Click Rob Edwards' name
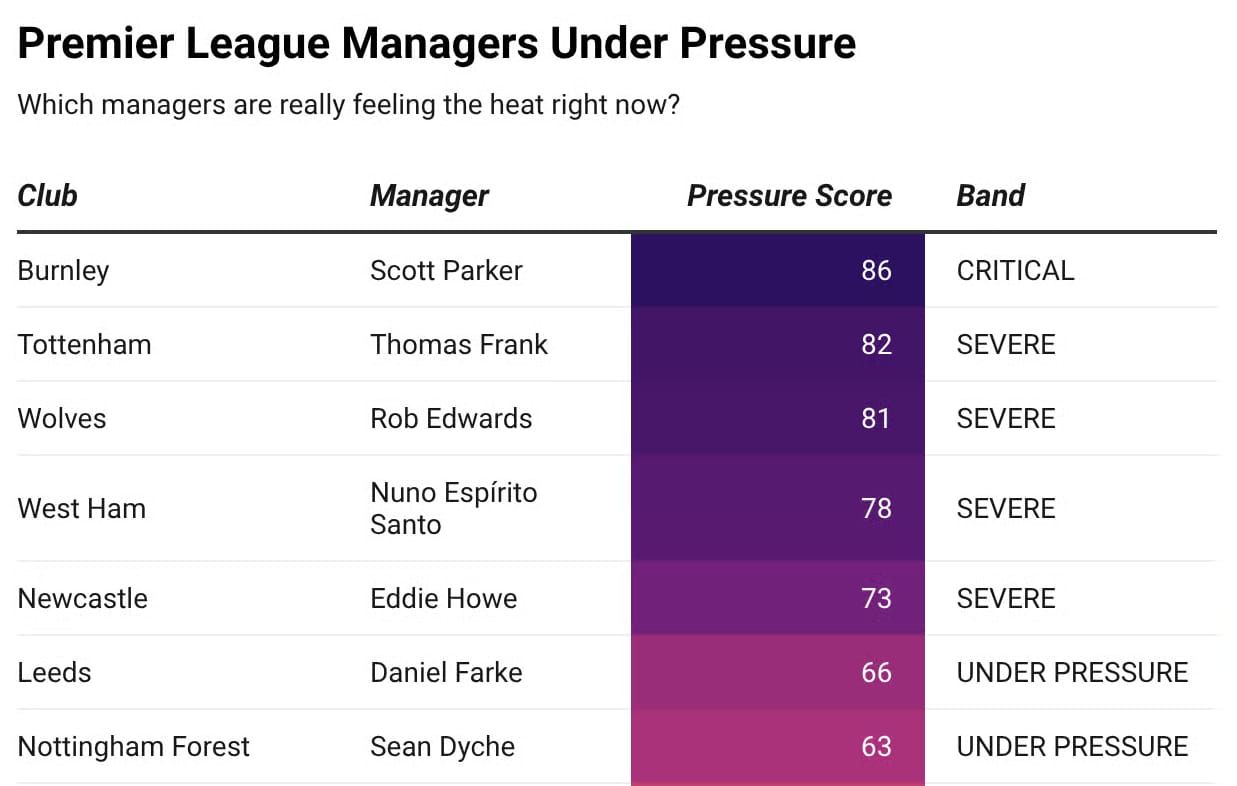This screenshot has width=1237, height=786. tap(451, 418)
